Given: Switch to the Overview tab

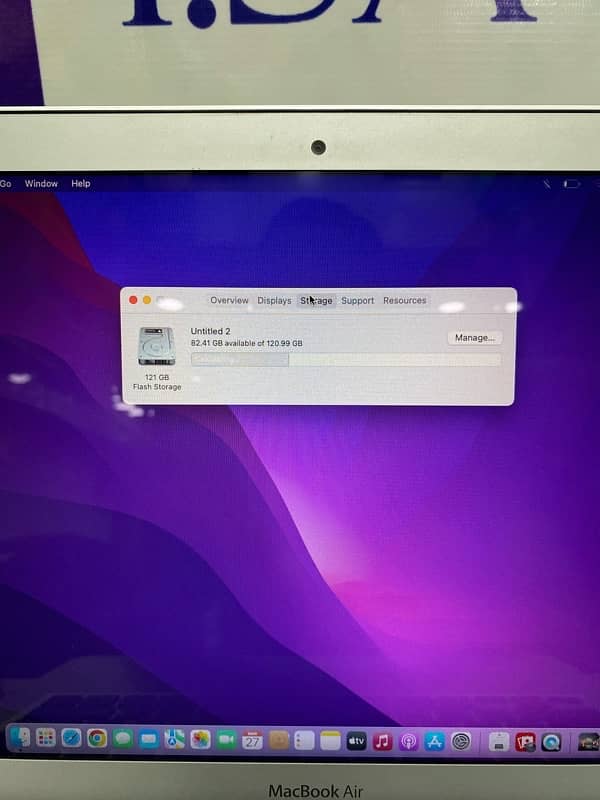Looking at the screenshot, I should tap(229, 300).
